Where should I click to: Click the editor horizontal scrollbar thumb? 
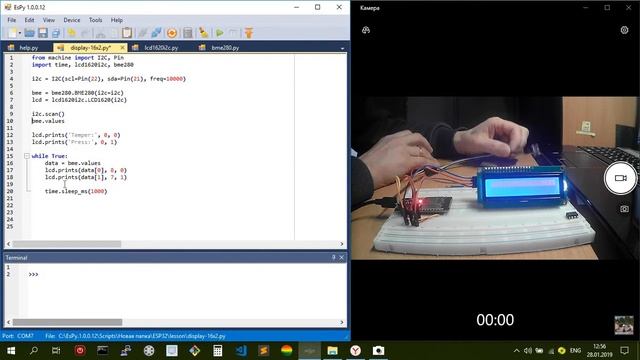(67, 244)
